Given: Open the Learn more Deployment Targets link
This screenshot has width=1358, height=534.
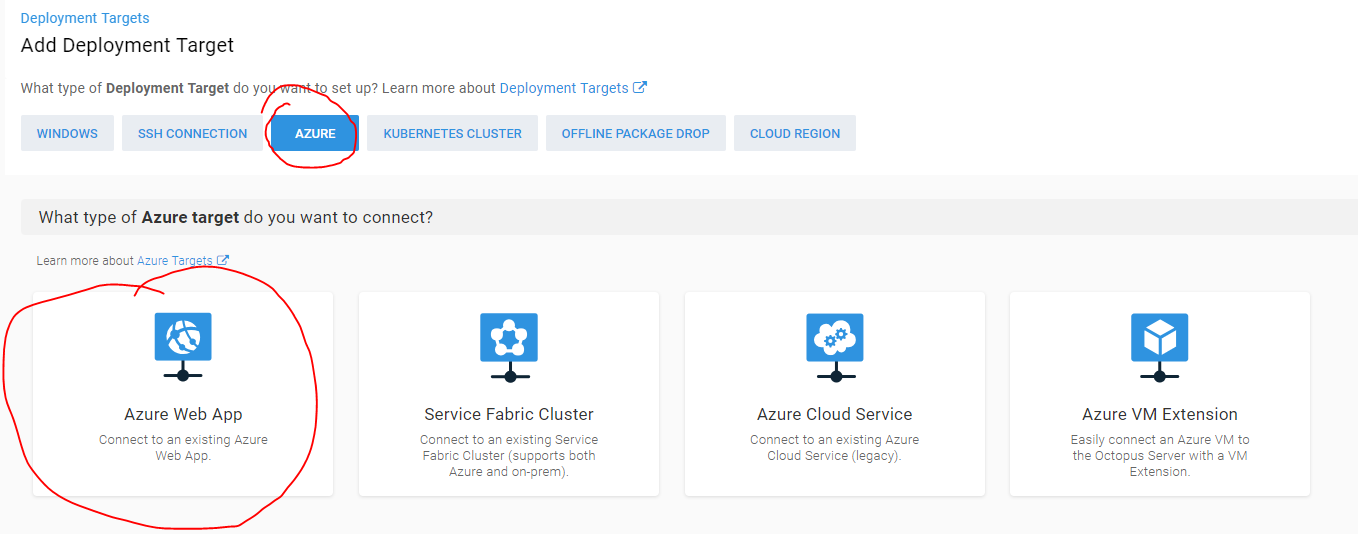Looking at the screenshot, I should [564, 88].
